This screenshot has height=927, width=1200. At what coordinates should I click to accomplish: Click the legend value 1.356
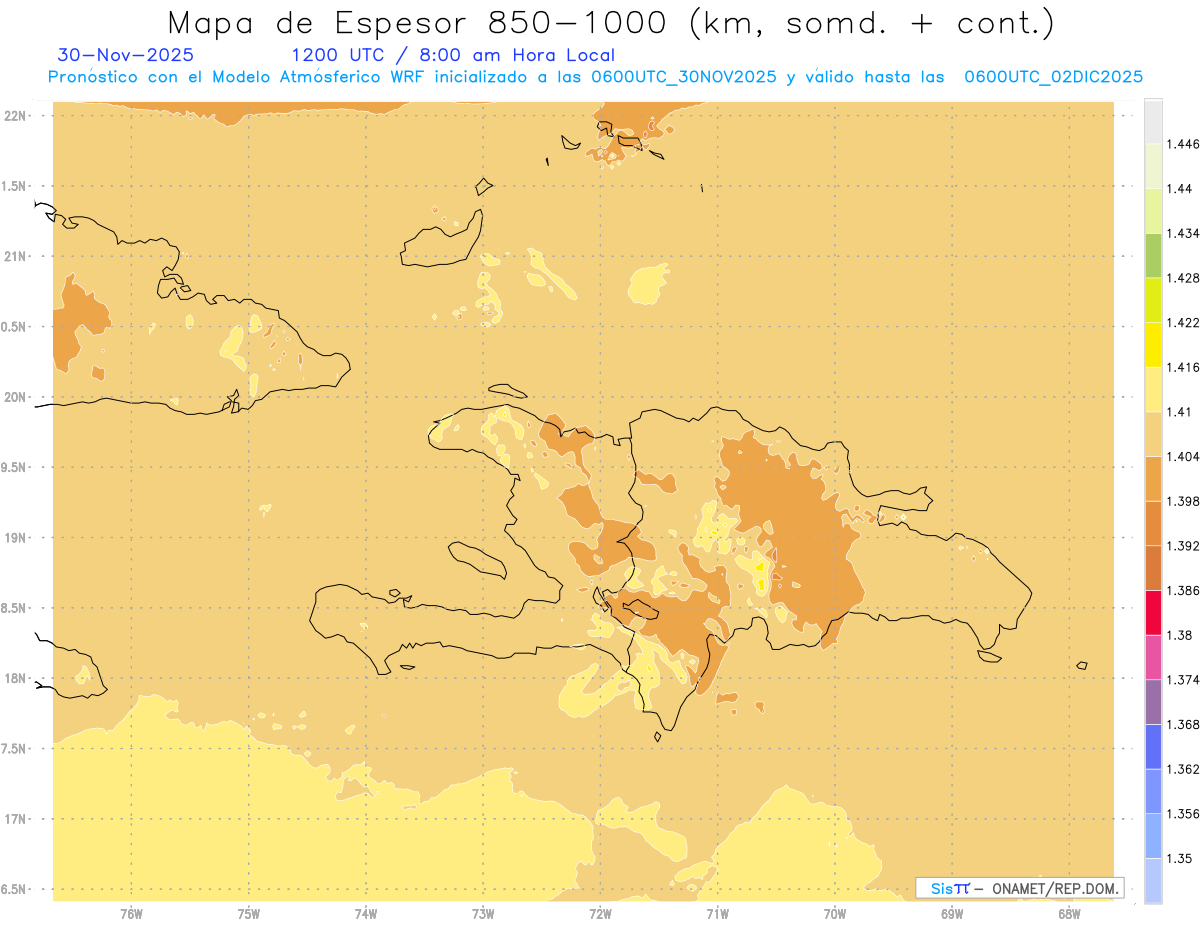click(x=1182, y=813)
